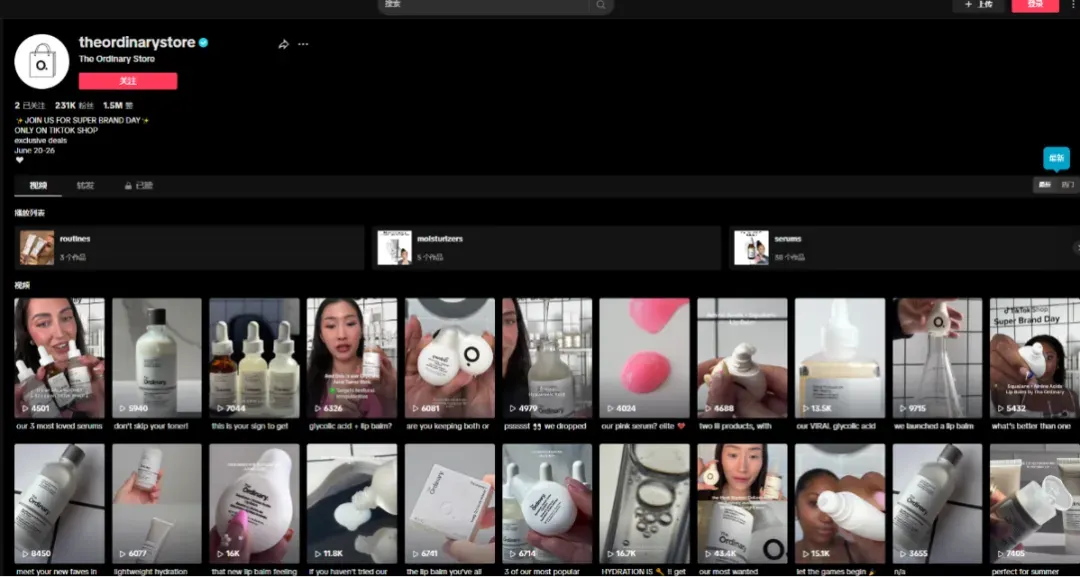Open video 'our 3 most loved serums'
Image resolution: width=1080 pixels, height=577 pixels.
59,358
